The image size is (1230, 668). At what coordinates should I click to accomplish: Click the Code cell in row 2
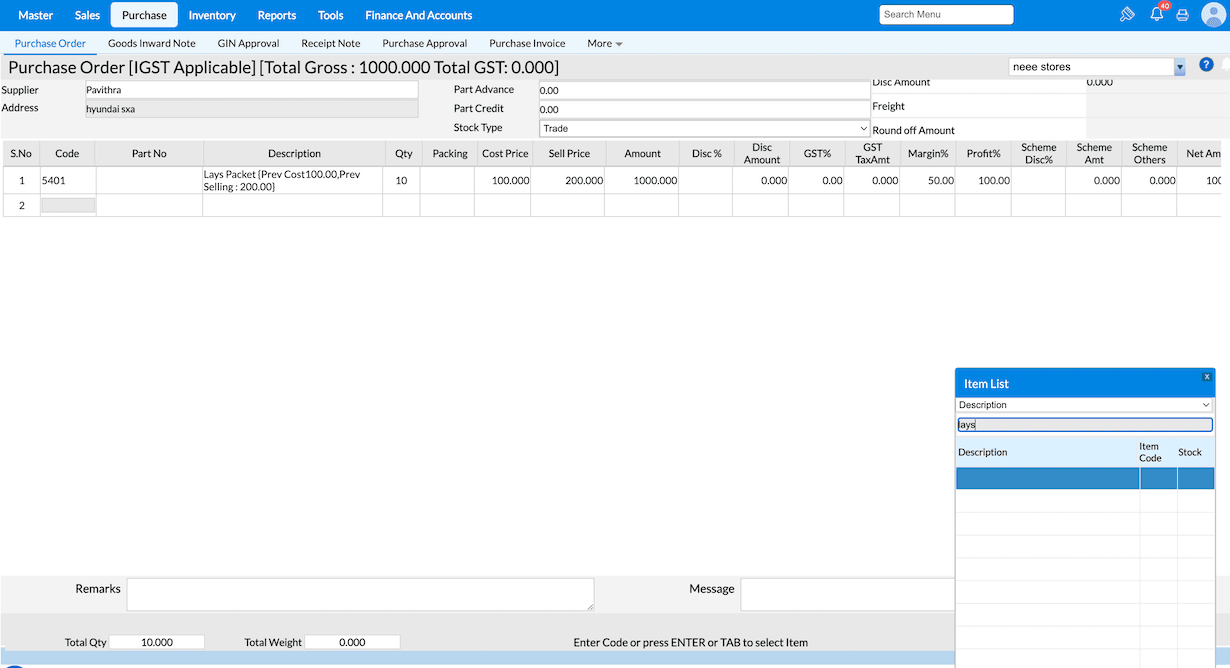coord(68,205)
